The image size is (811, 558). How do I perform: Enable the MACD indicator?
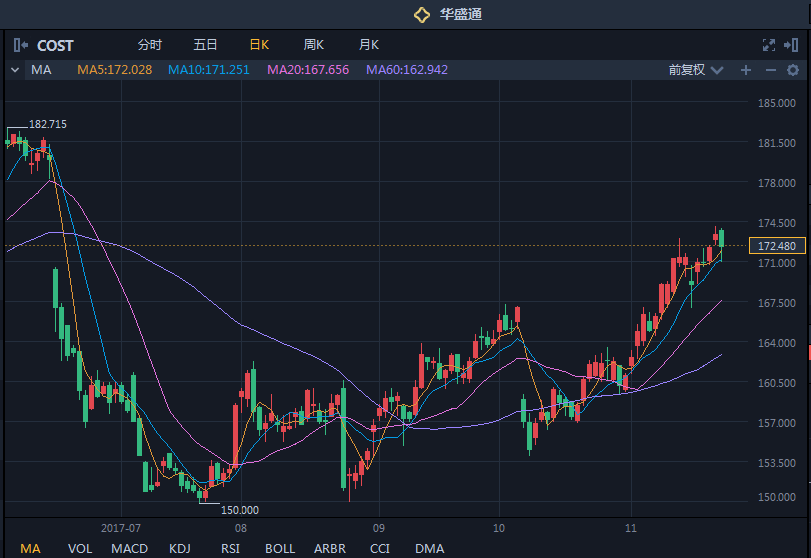pyautogui.click(x=129, y=548)
